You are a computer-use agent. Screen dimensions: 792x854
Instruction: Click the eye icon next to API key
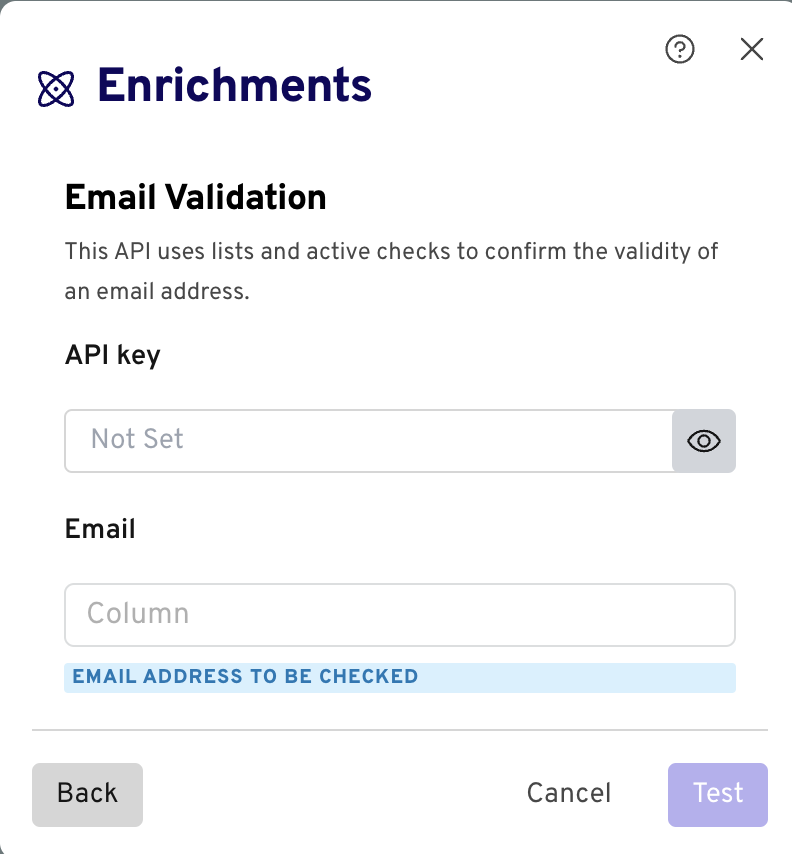(x=704, y=441)
